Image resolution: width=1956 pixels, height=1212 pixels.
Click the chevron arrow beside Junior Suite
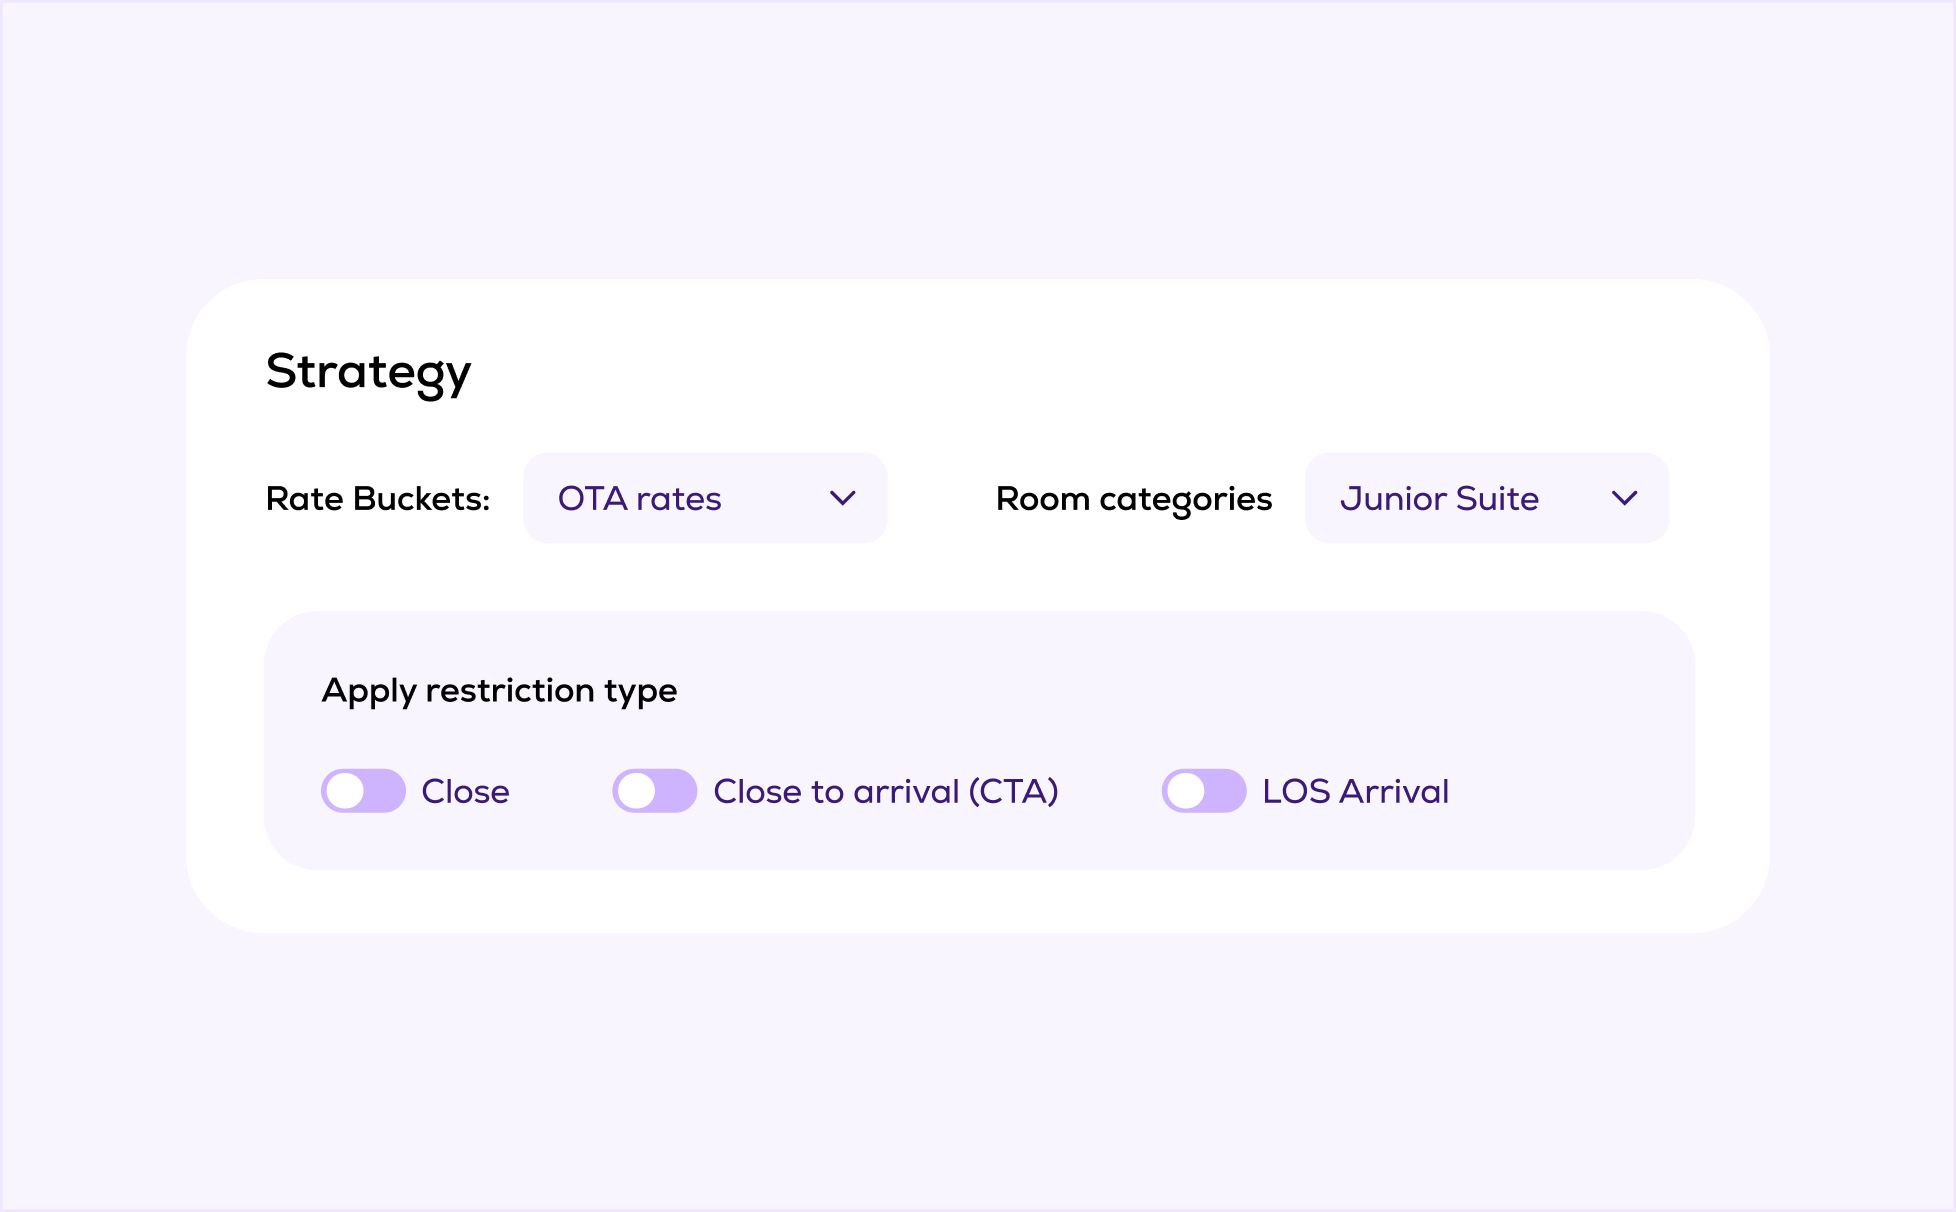tap(1624, 498)
